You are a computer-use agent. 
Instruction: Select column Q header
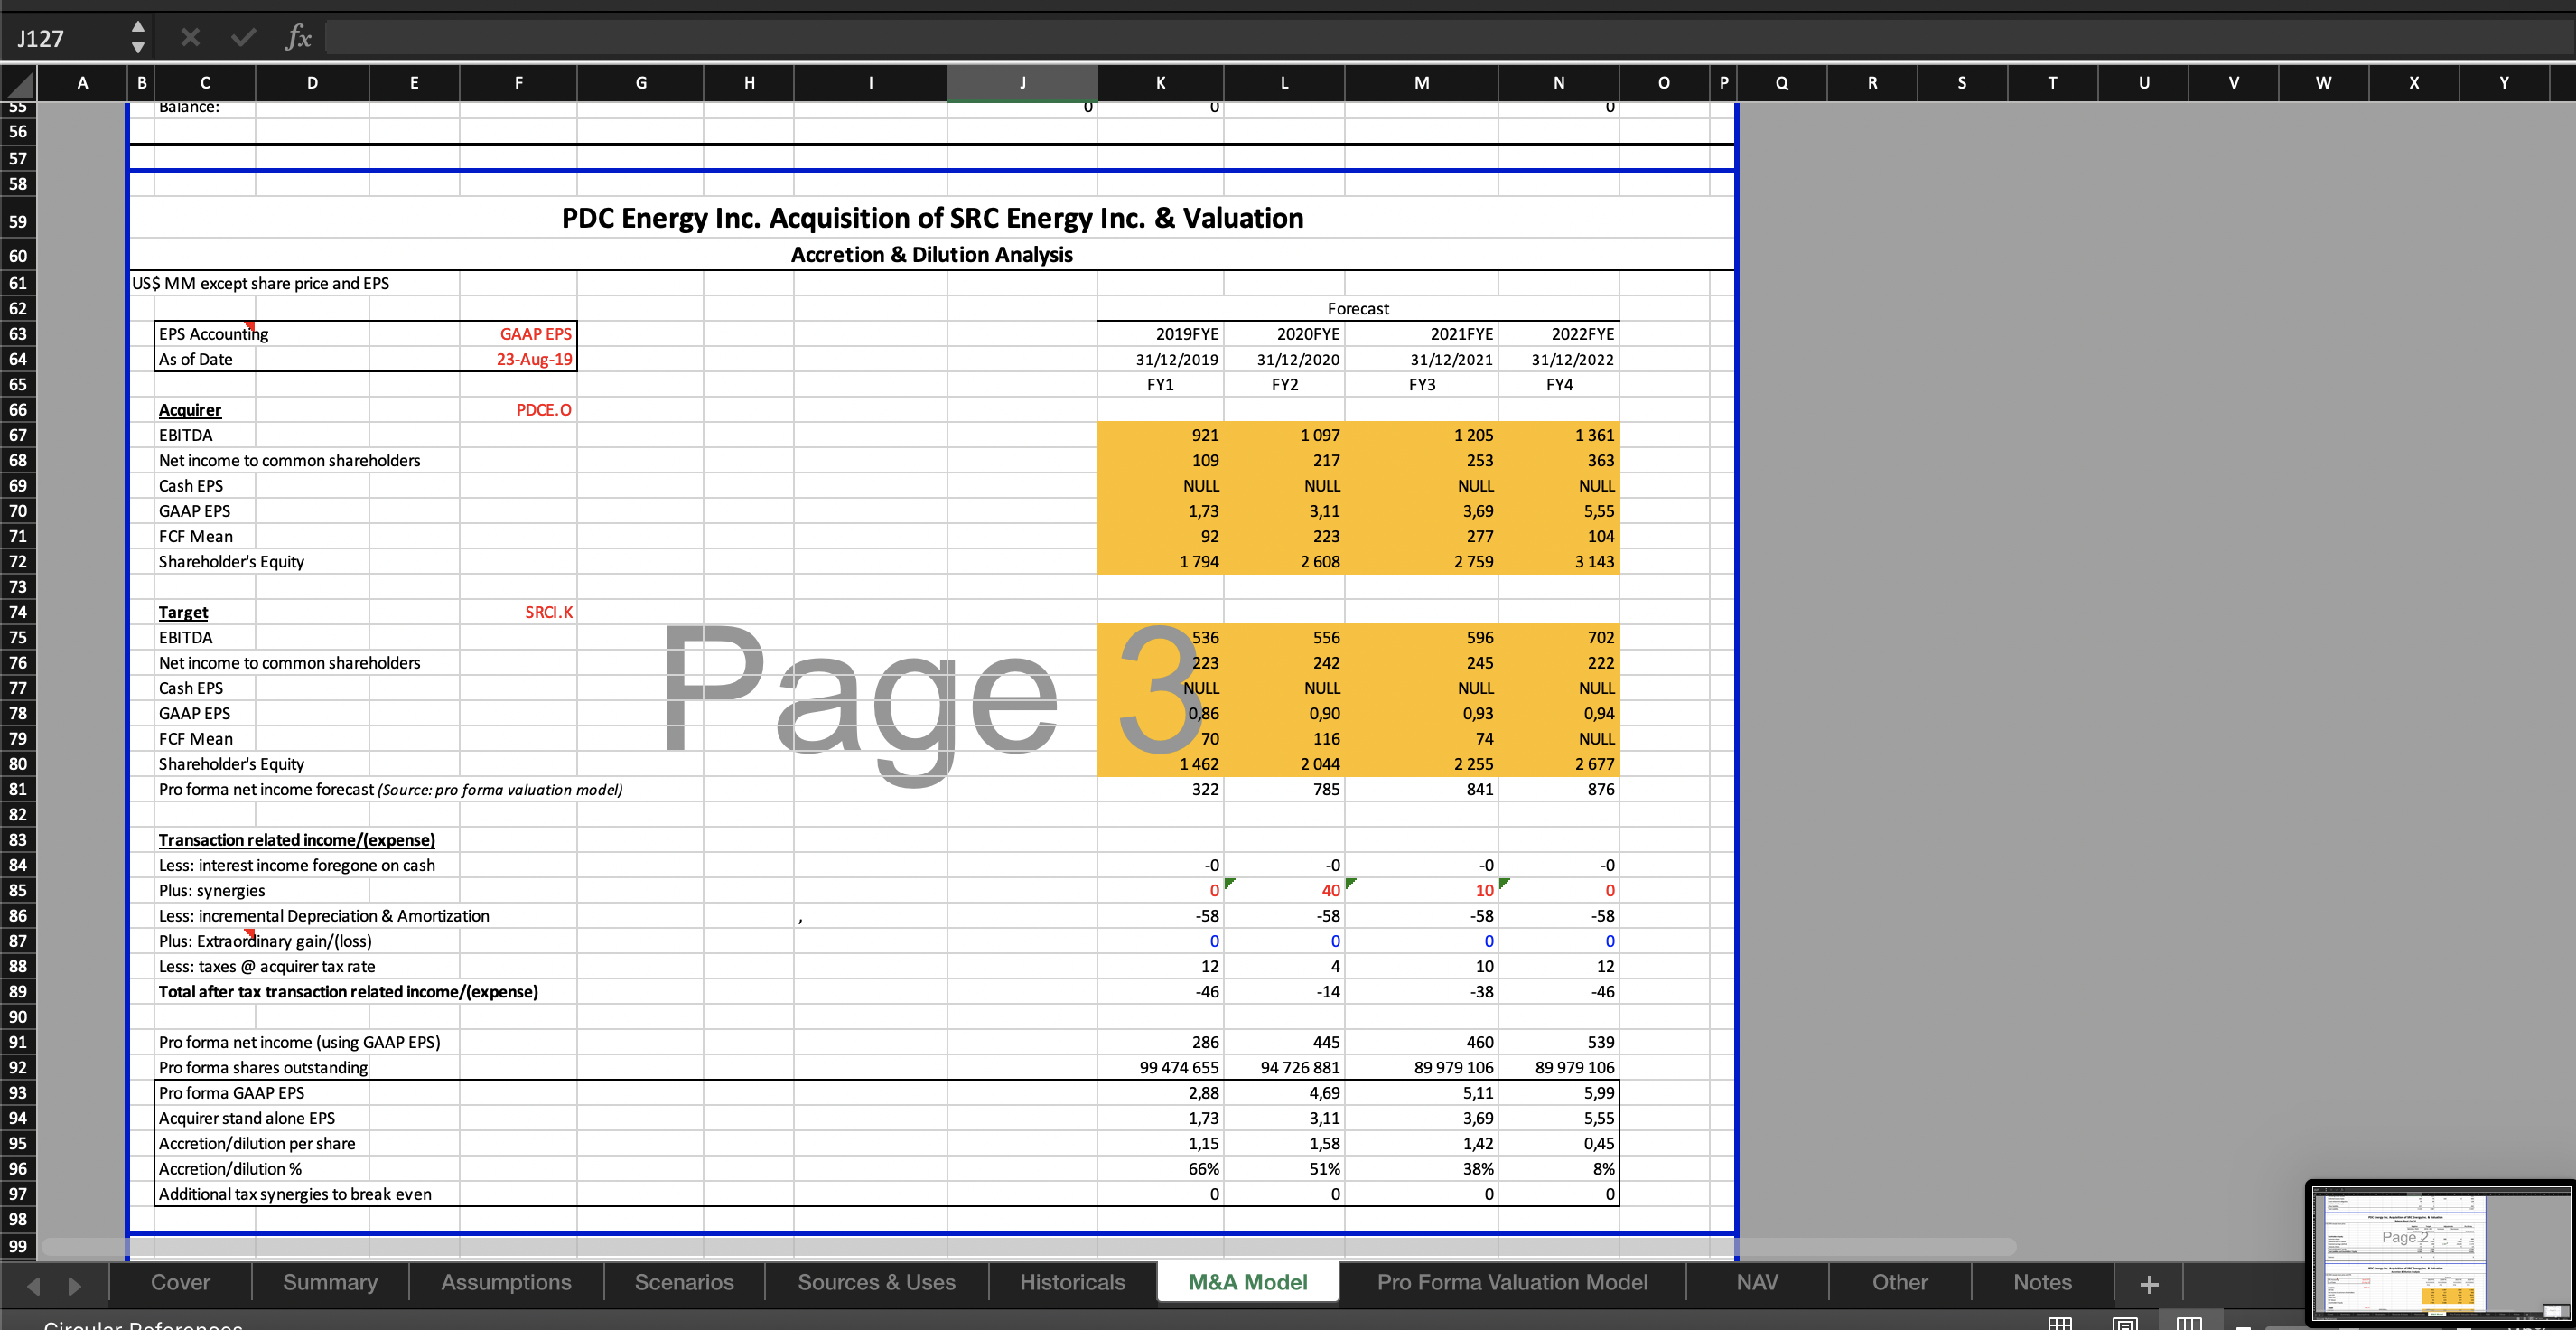pyautogui.click(x=1781, y=83)
